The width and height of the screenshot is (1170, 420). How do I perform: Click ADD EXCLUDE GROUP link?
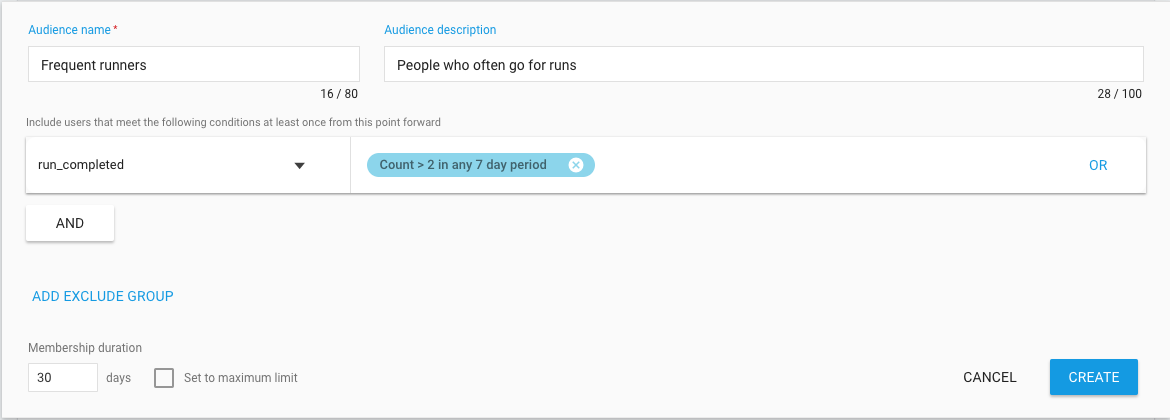[103, 296]
